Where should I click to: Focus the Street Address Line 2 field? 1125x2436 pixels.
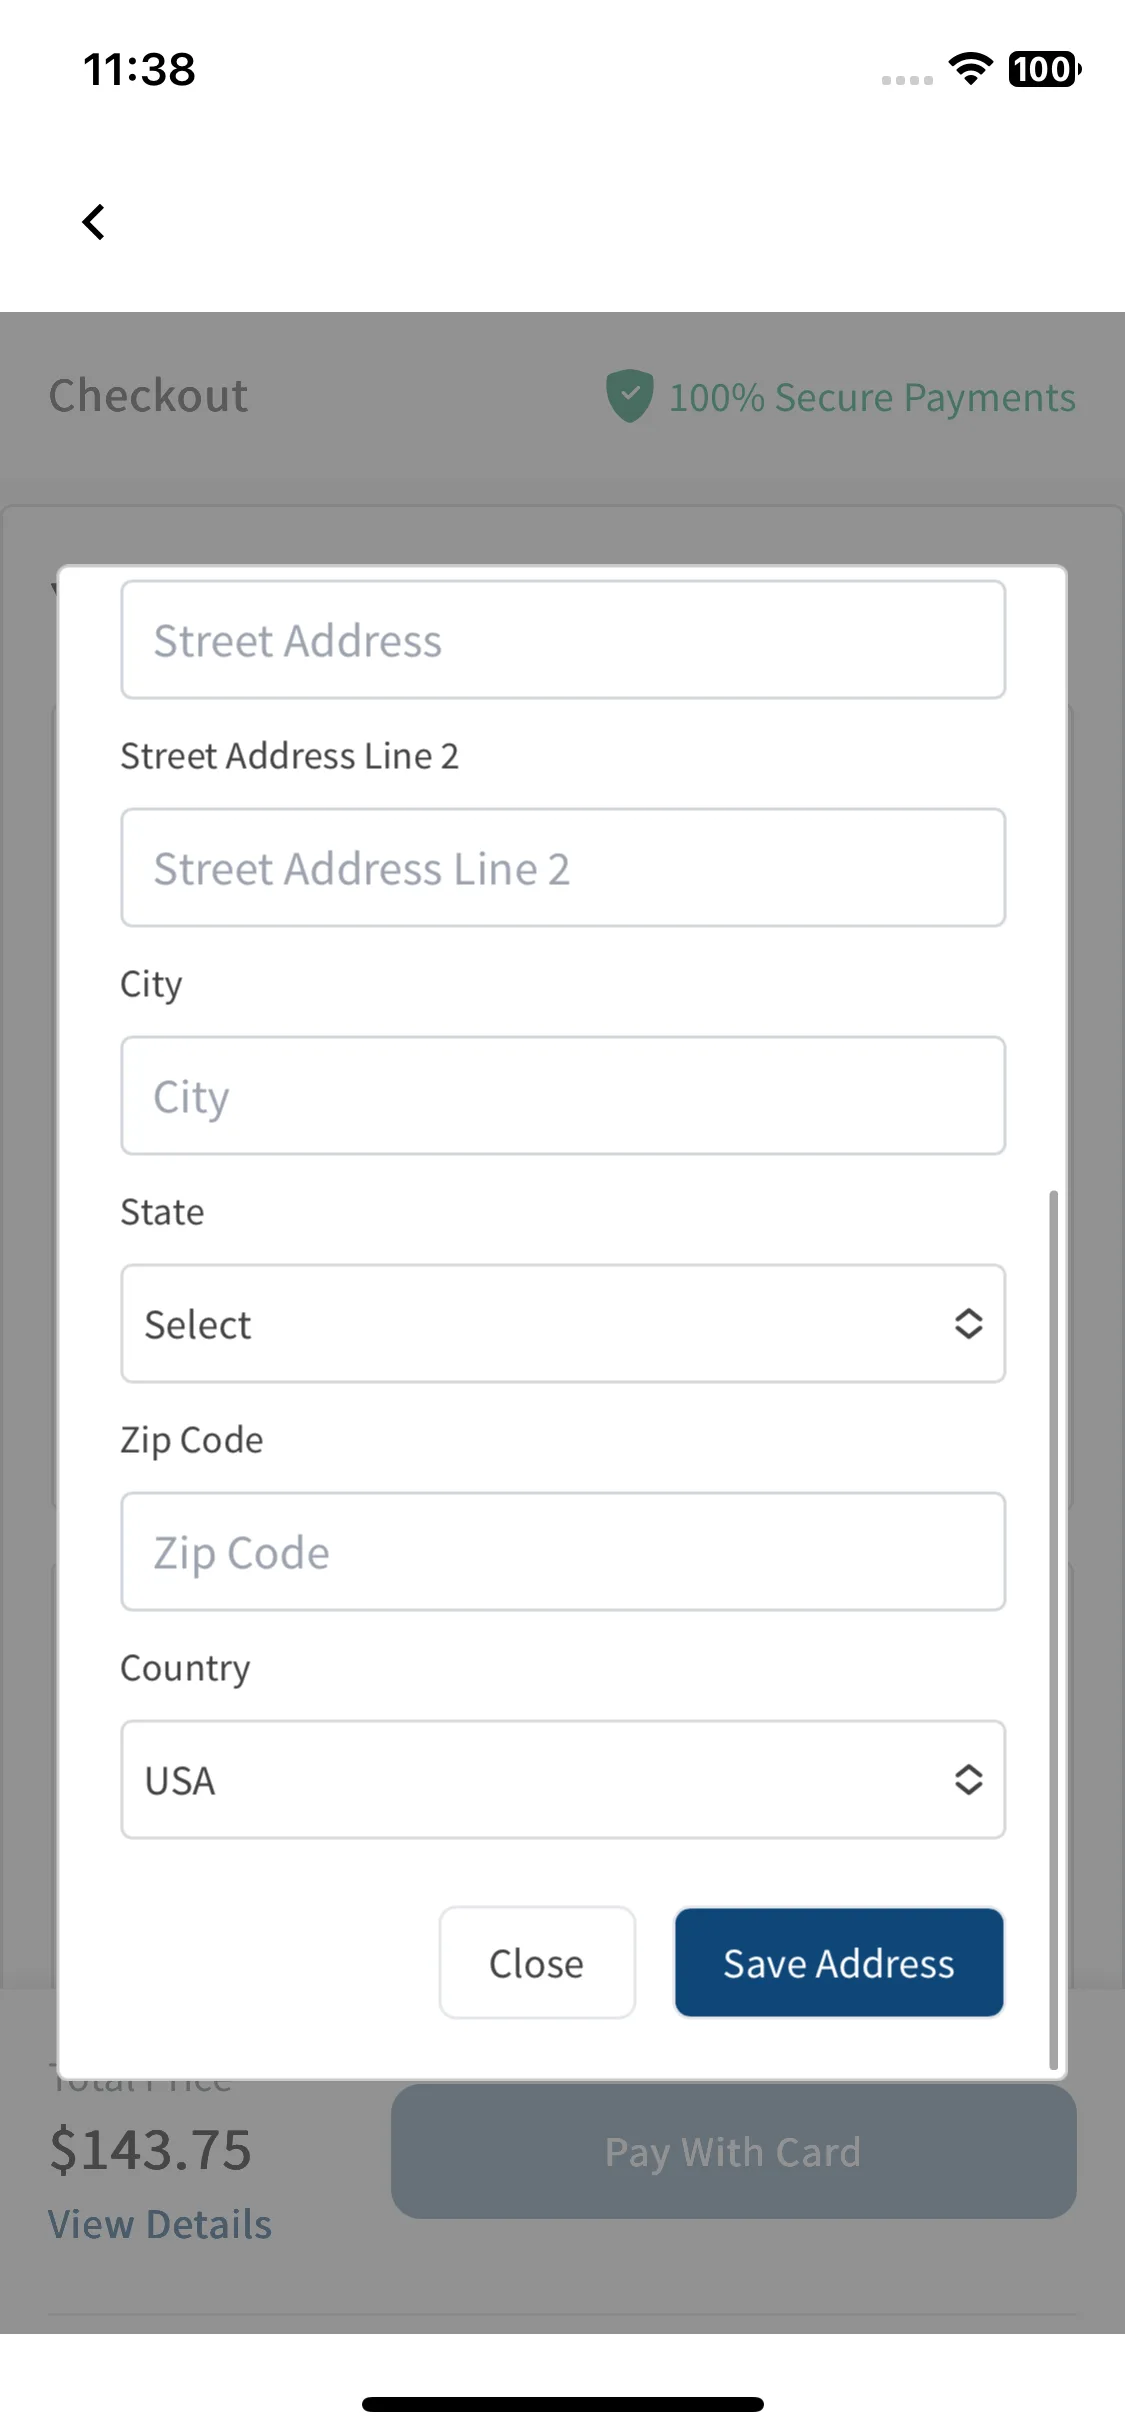point(563,868)
